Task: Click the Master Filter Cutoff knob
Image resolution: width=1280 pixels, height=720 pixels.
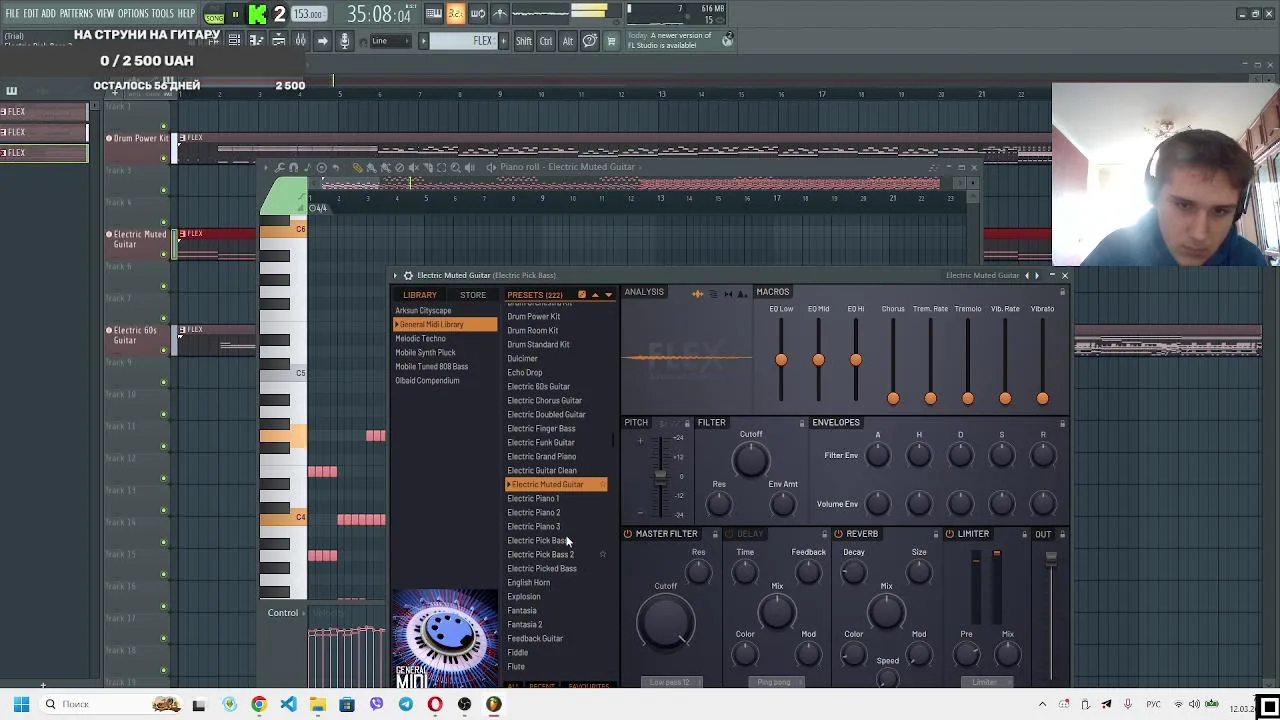Action: (x=666, y=620)
